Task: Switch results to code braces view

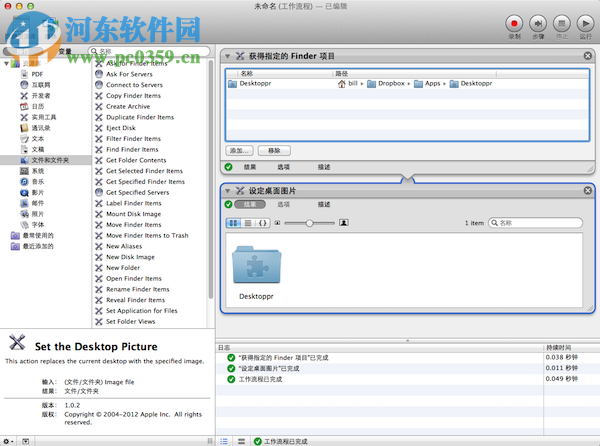Action: tap(263, 223)
